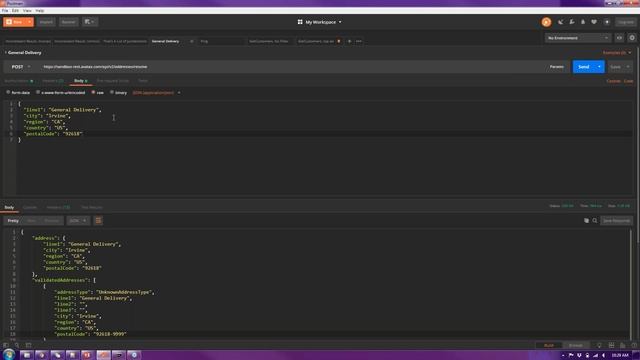Select the raw radio button
Screen dimensions: 640x360
coord(93,93)
